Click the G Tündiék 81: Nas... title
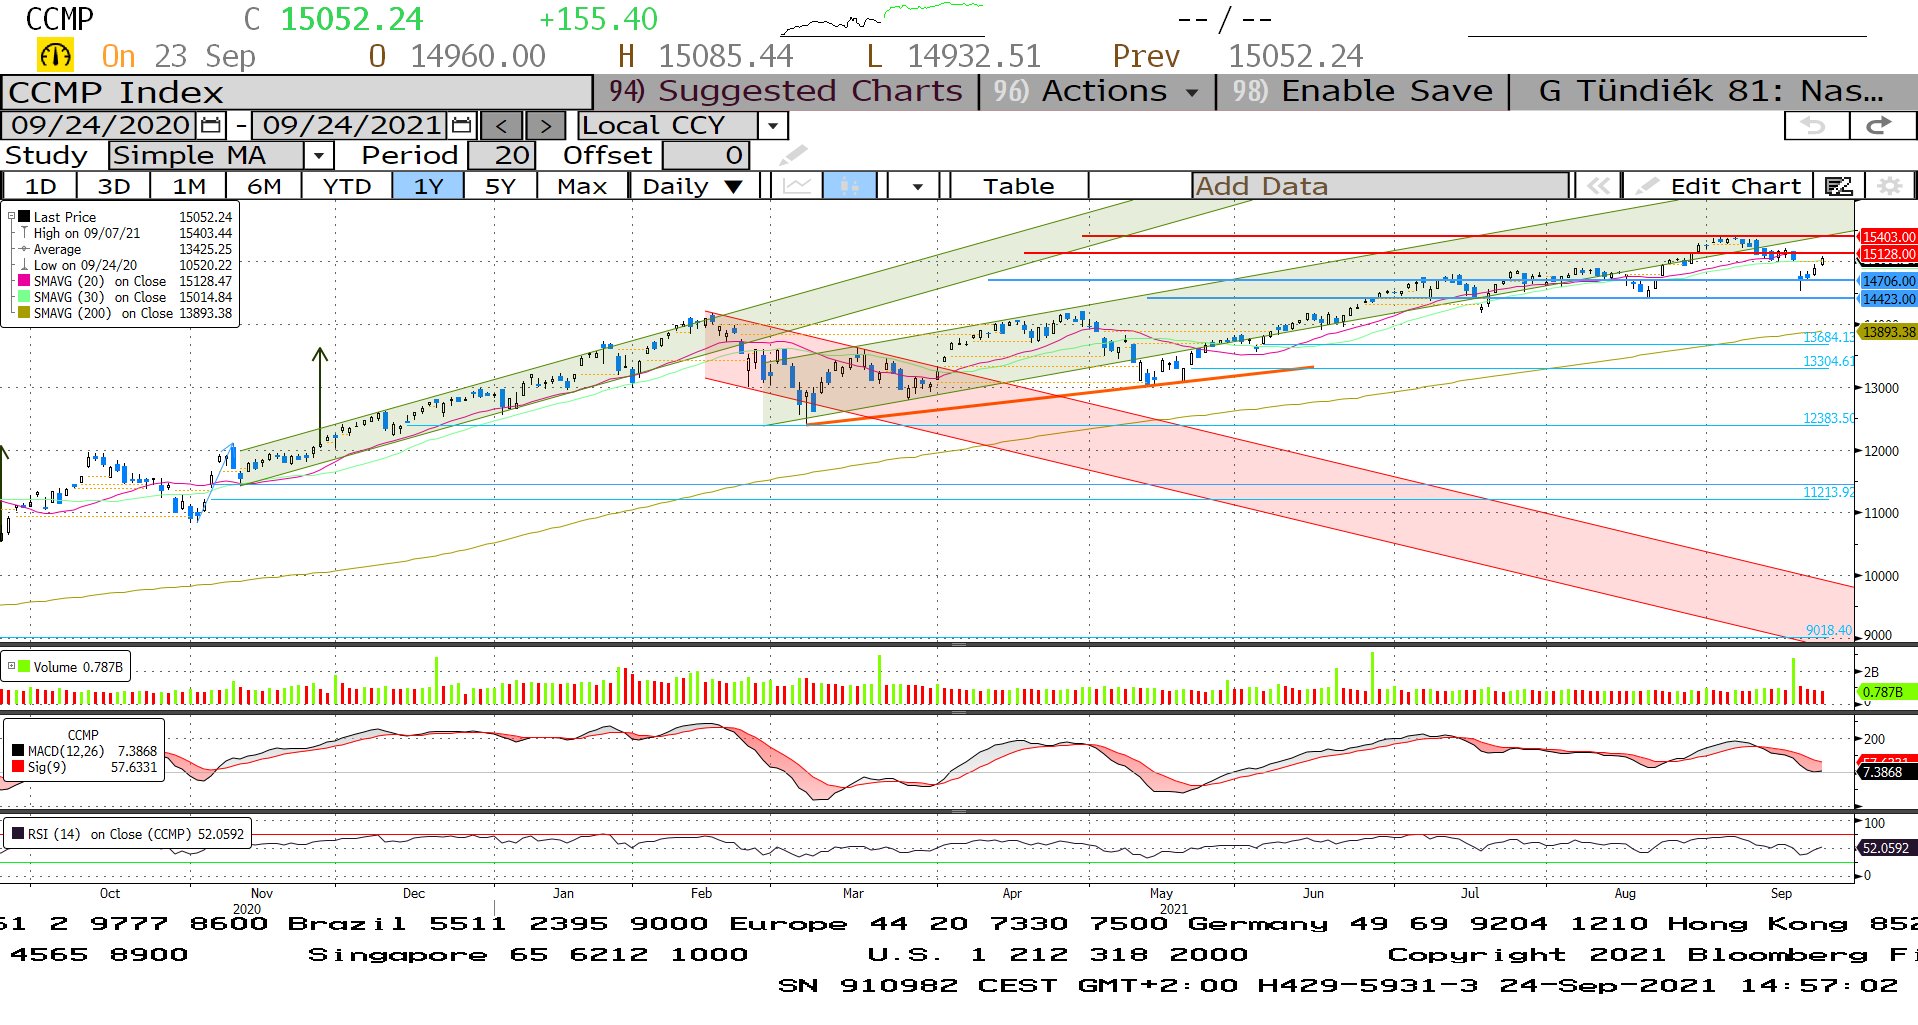 pos(1712,91)
